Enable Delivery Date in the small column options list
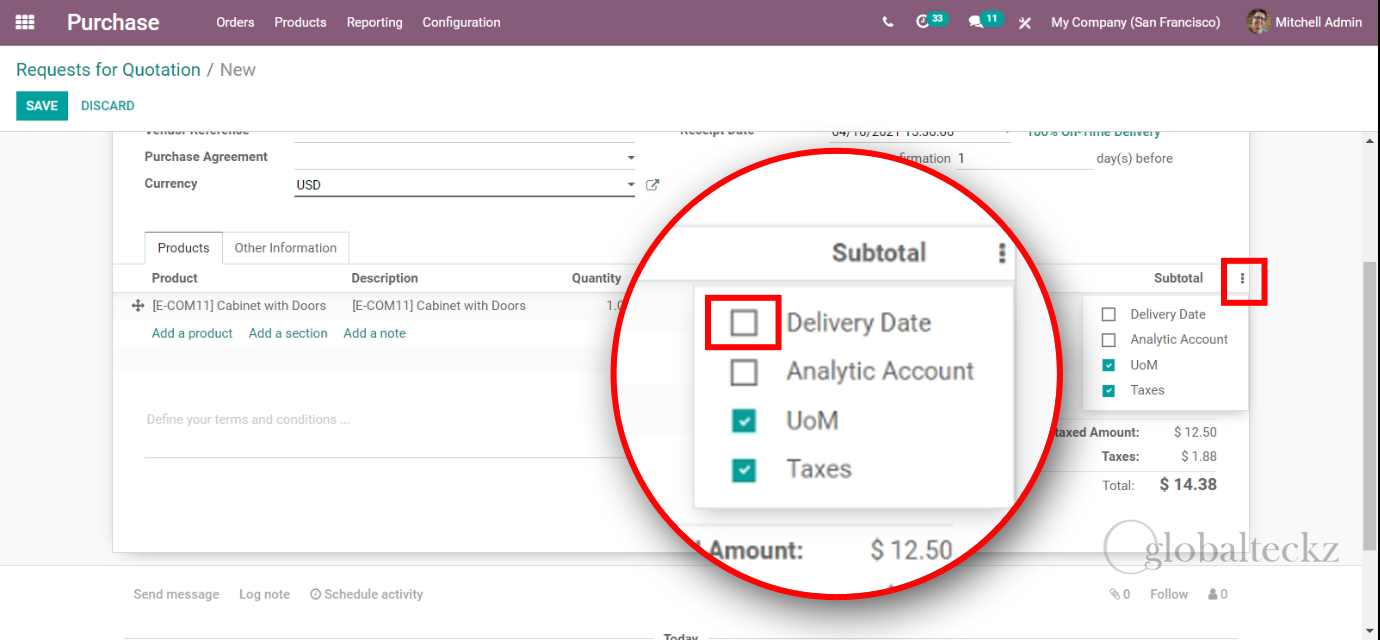 pos(1108,314)
